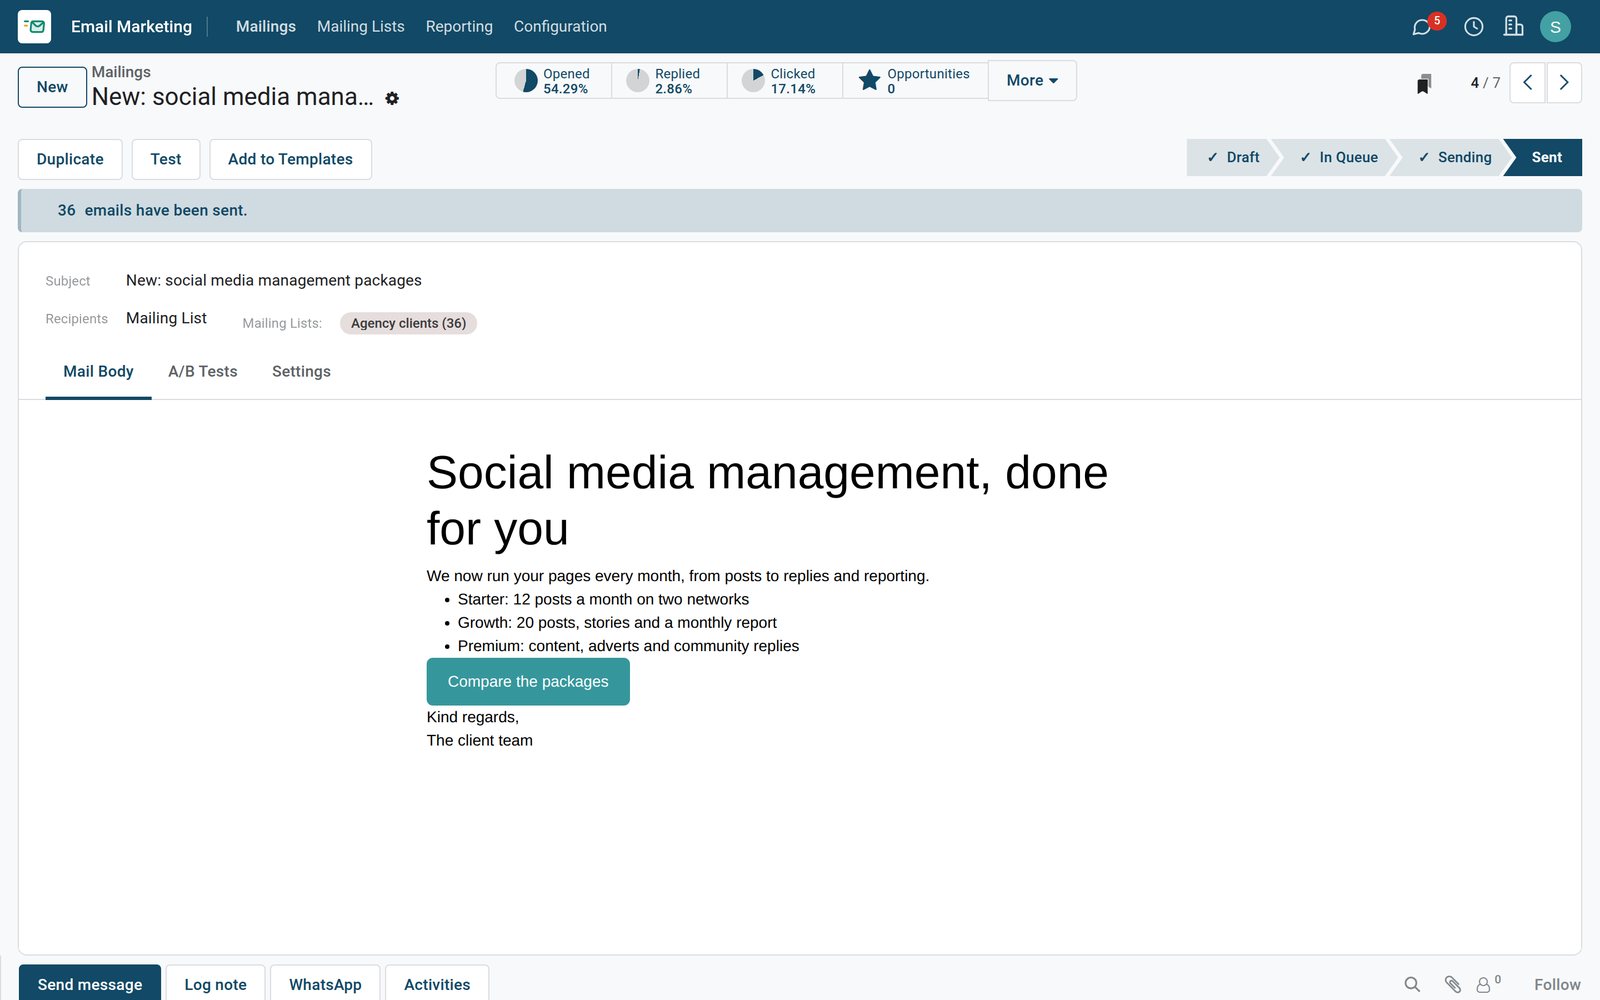Open the Clicked 17.14% statistic
The height and width of the screenshot is (1000, 1600).
pyautogui.click(x=785, y=81)
